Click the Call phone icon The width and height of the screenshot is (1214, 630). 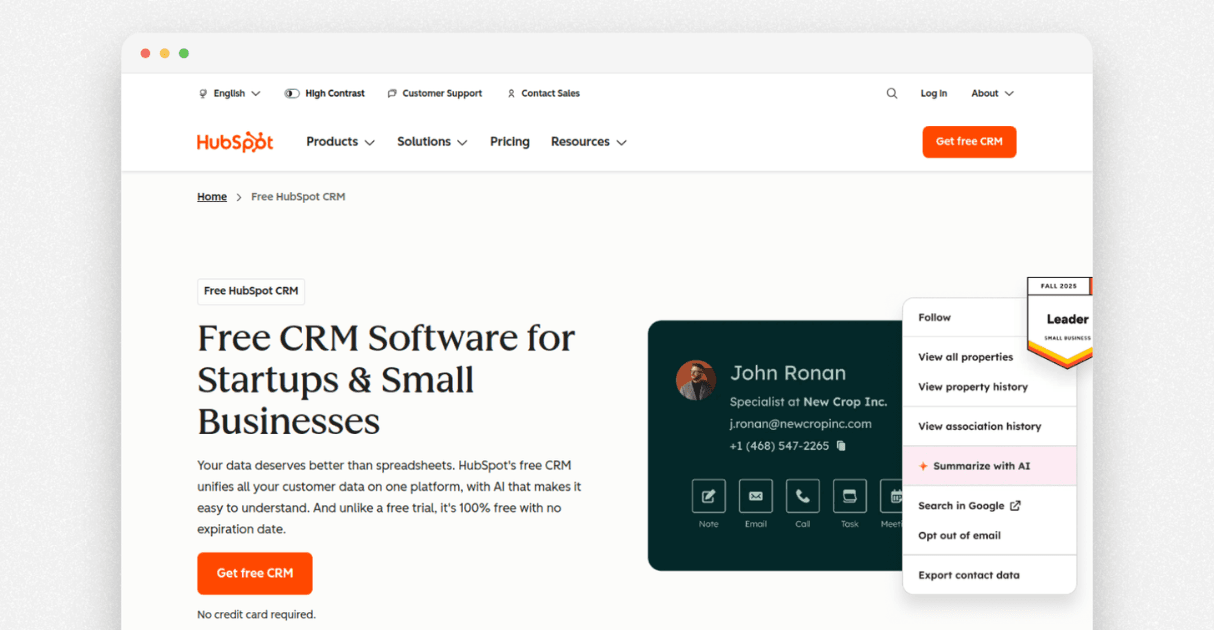pos(802,496)
